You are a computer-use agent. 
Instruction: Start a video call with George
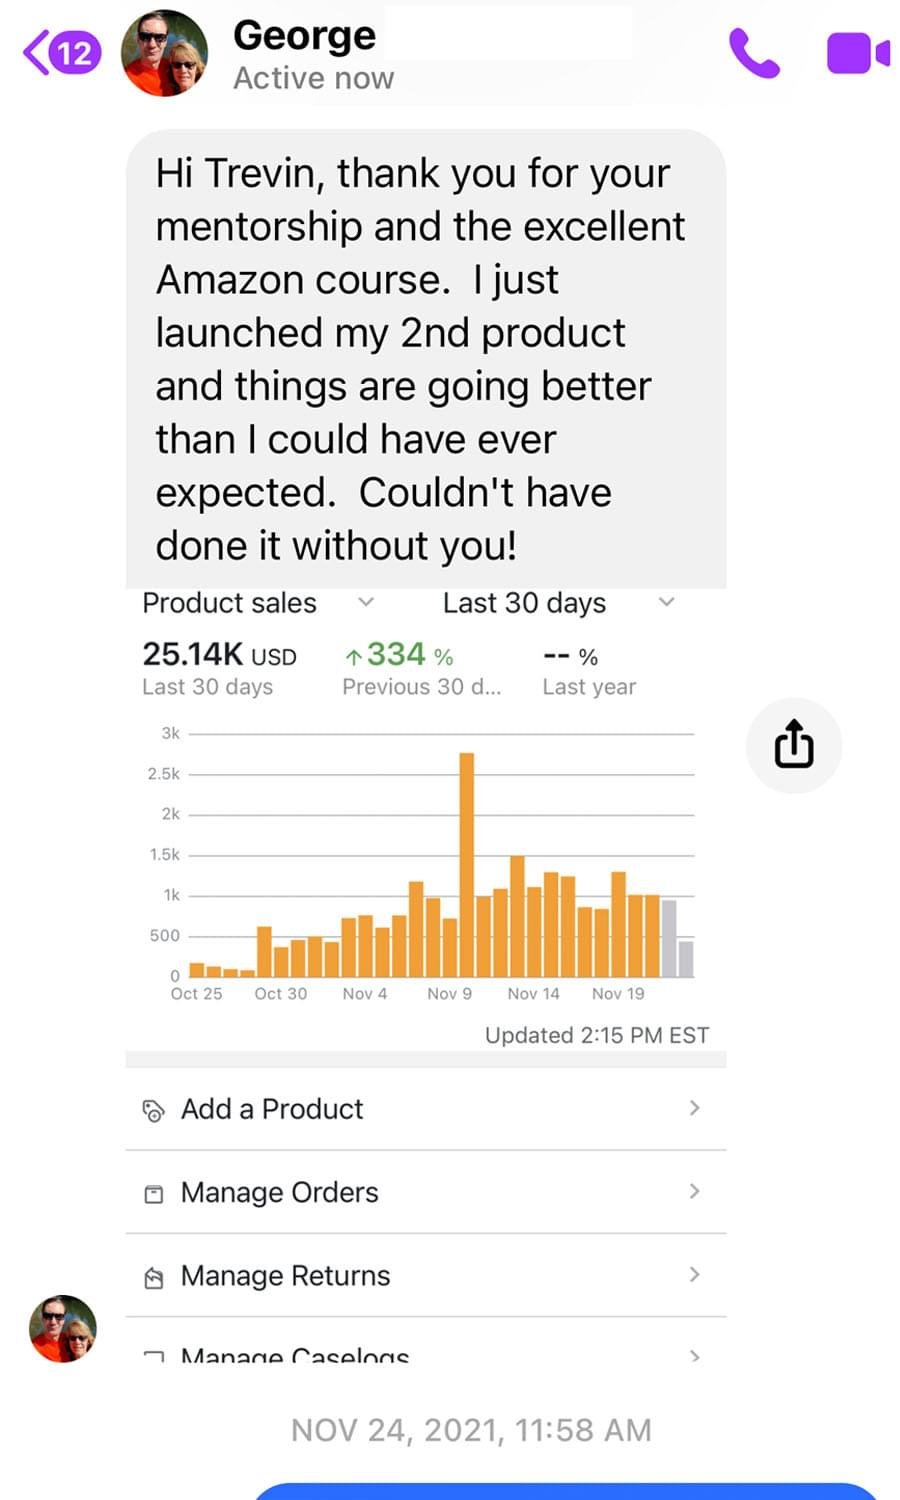point(858,53)
